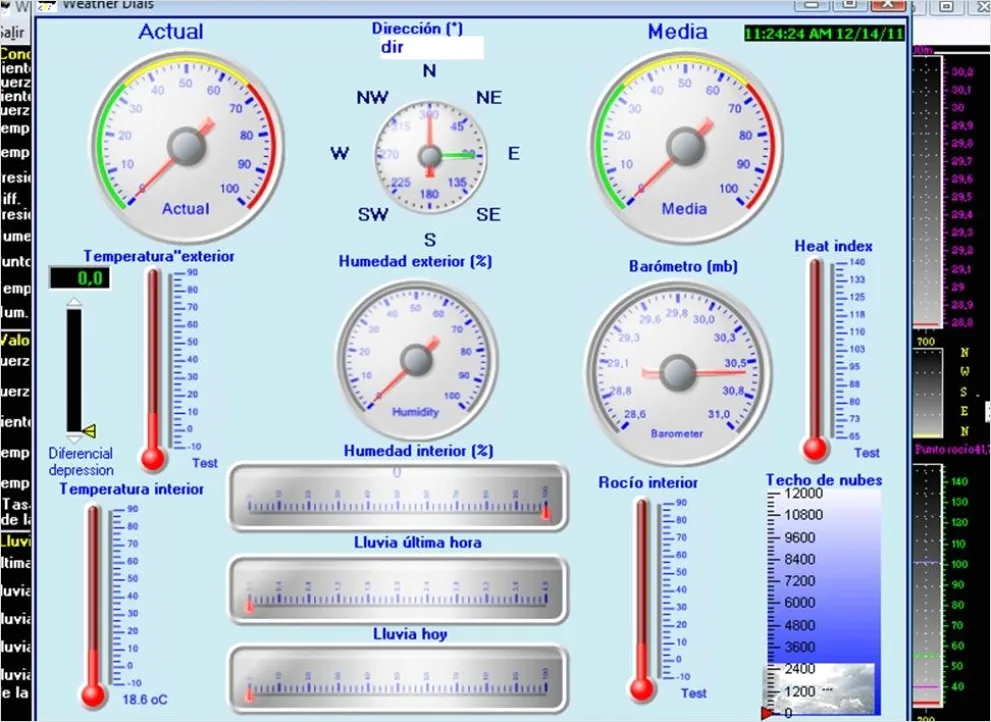Open the Salir menu in background window
Screen dimensions: 991x722
click(x=12, y=32)
